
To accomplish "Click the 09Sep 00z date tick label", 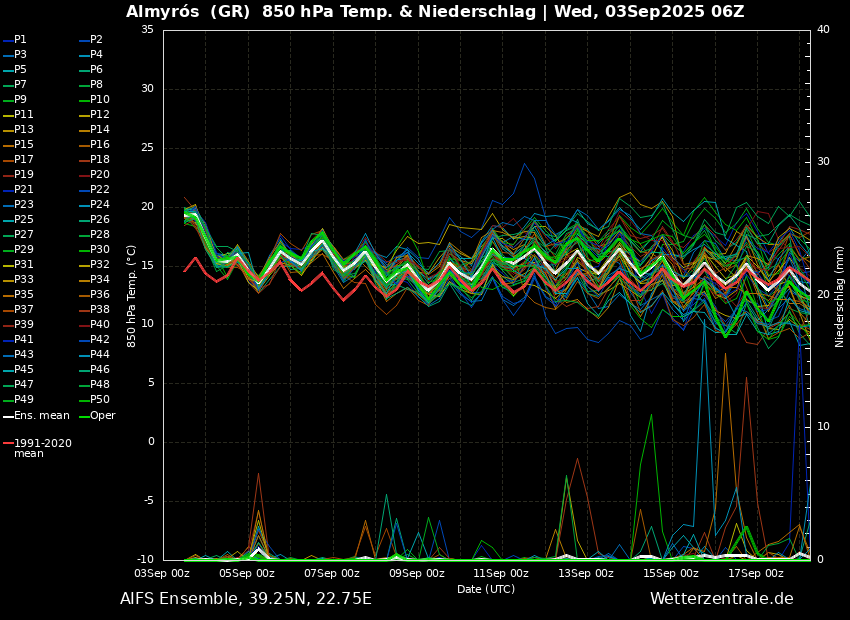I will 417,573.
